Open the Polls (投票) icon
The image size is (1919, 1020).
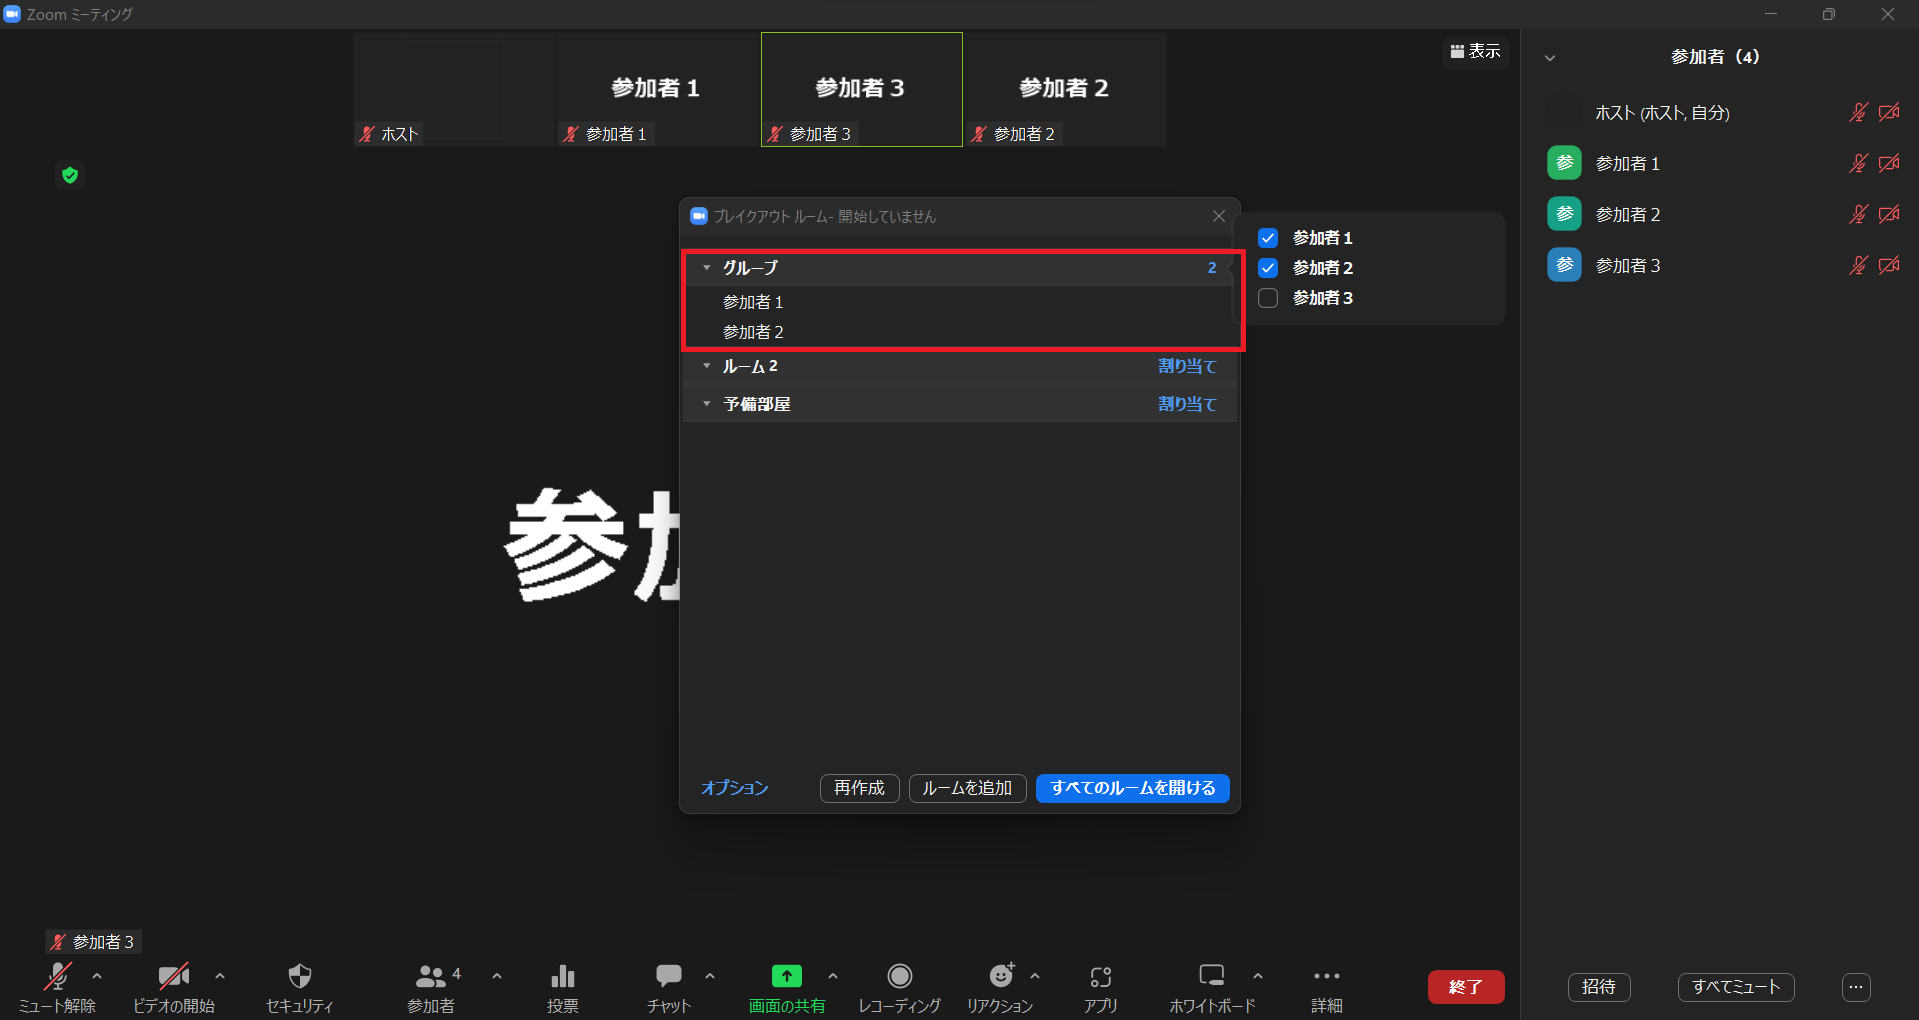tap(563, 976)
